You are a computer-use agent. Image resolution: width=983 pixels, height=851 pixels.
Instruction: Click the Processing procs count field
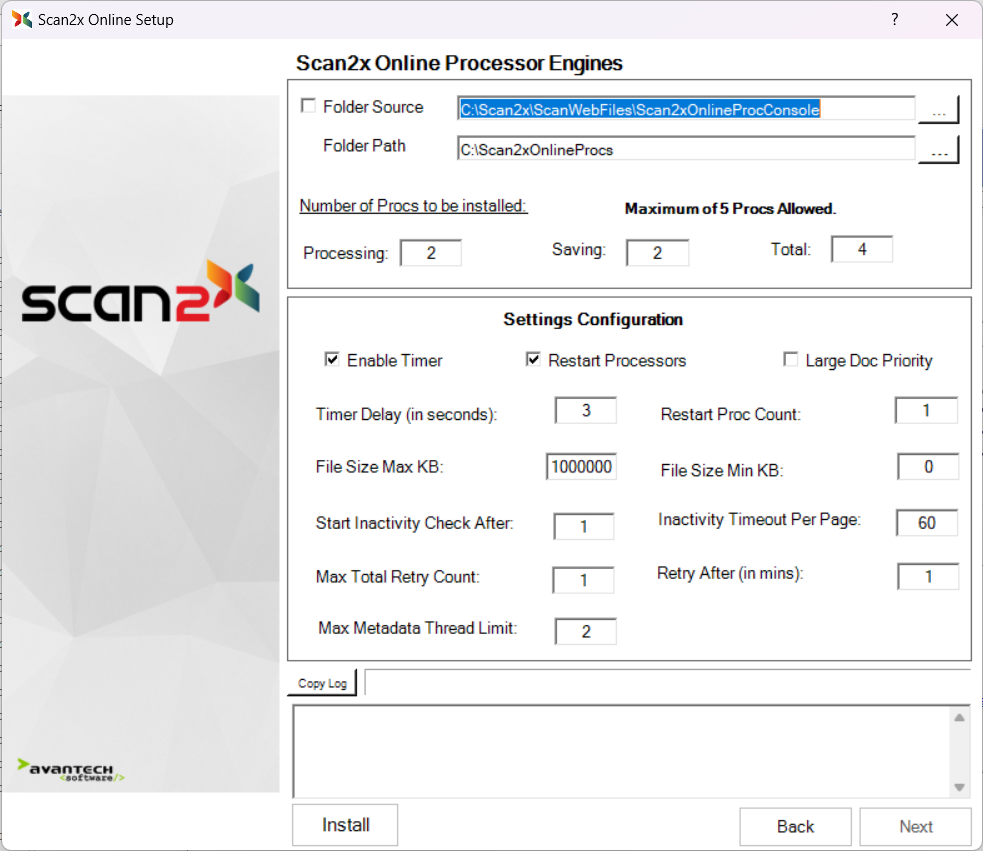pyautogui.click(x=431, y=253)
